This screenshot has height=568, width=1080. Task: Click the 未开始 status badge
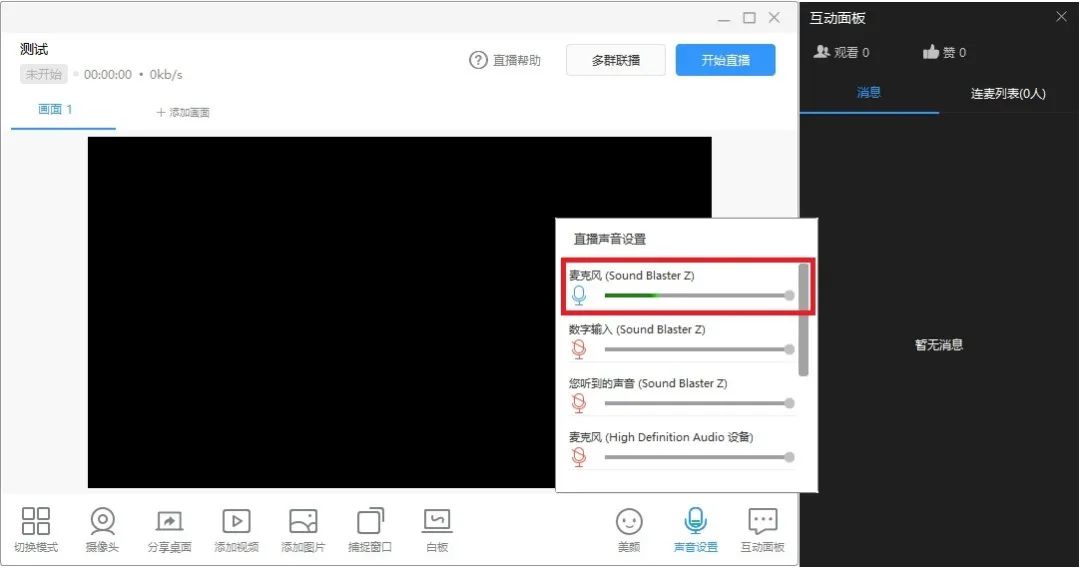tap(43, 74)
